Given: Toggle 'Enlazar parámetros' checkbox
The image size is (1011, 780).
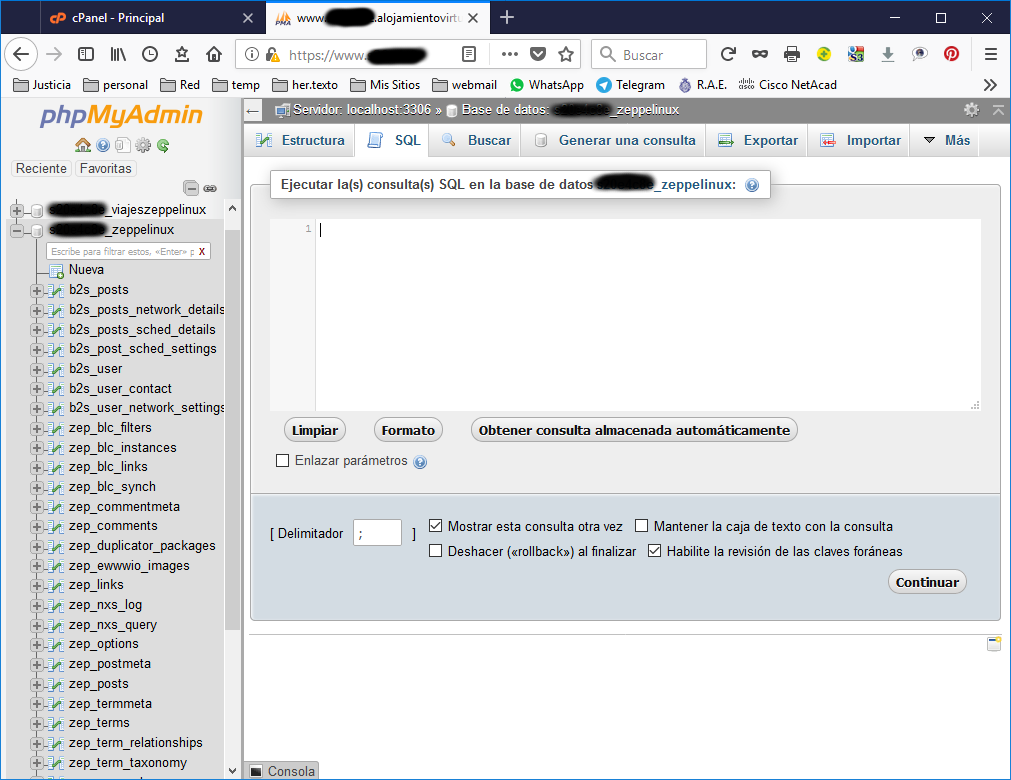Looking at the screenshot, I should (282, 461).
